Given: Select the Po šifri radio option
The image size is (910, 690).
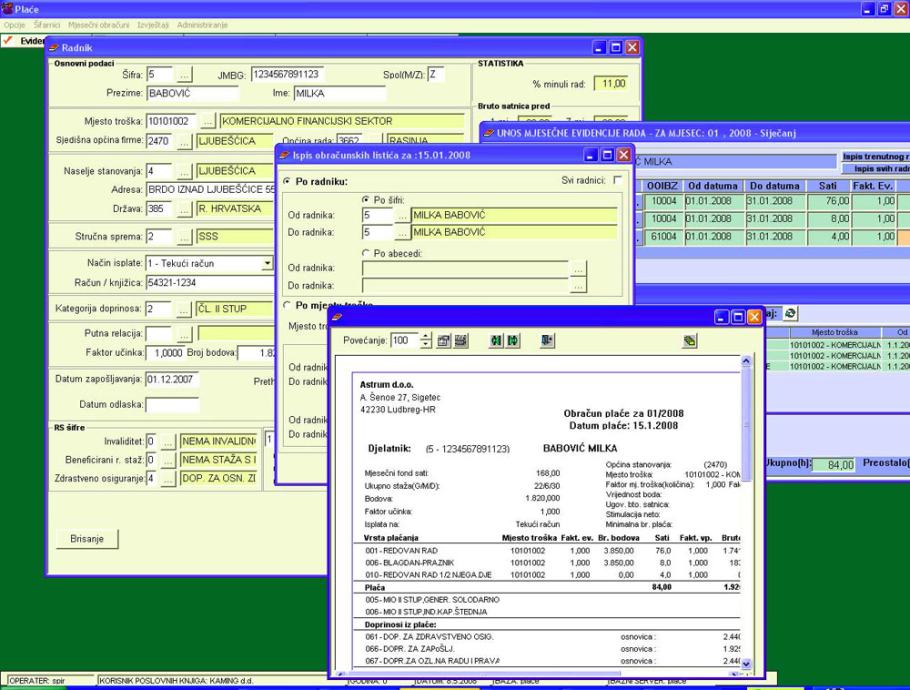Looking at the screenshot, I should pyautogui.click(x=366, y=200).
